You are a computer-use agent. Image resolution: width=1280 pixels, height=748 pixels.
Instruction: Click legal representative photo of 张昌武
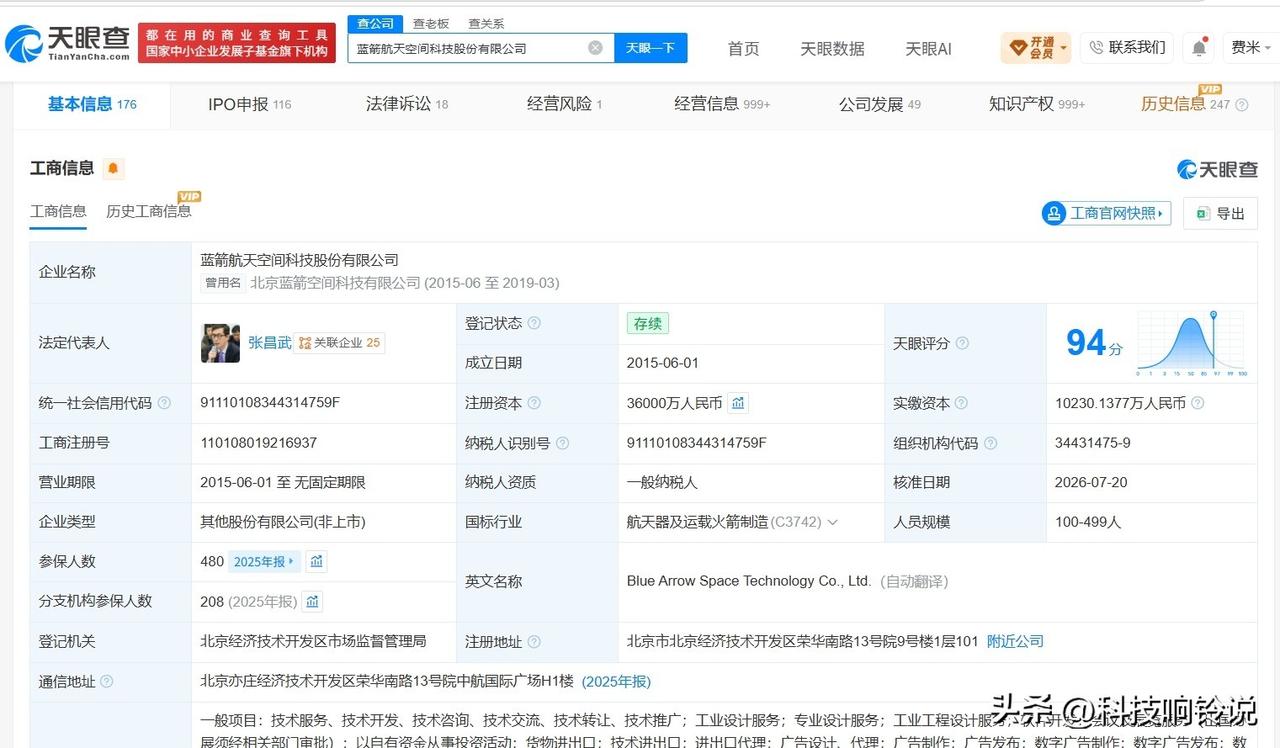coord(220,343)
